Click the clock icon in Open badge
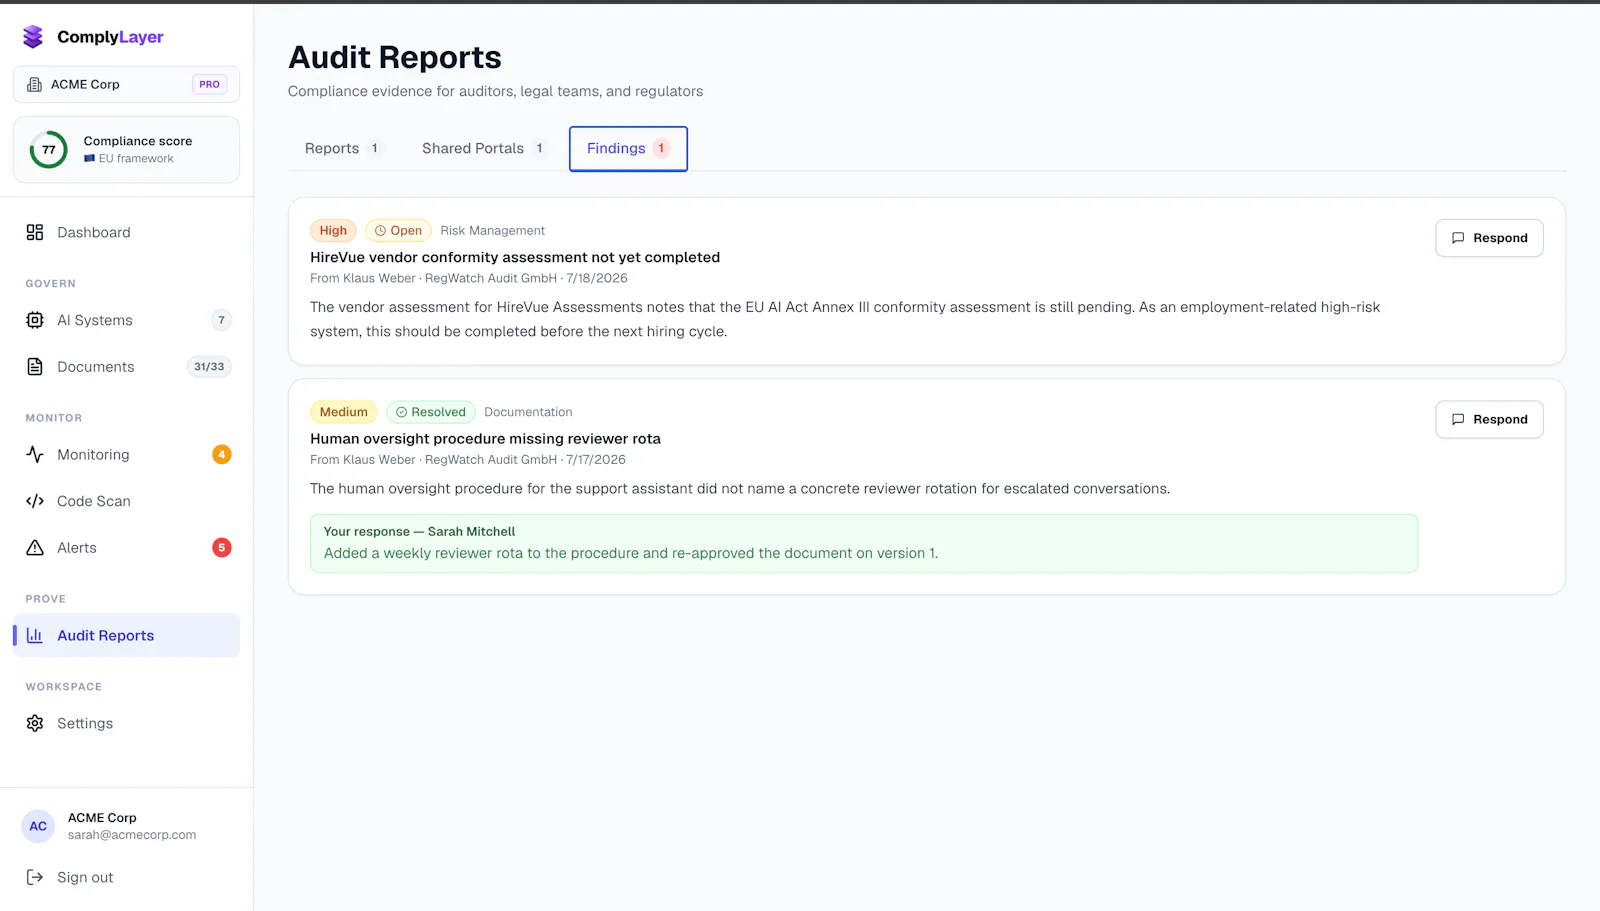This screenshot has width=1600, height=911. [381, 231]
